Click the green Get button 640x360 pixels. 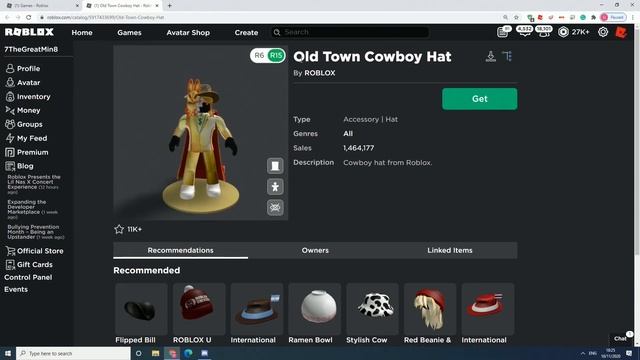tap(480, 99)
